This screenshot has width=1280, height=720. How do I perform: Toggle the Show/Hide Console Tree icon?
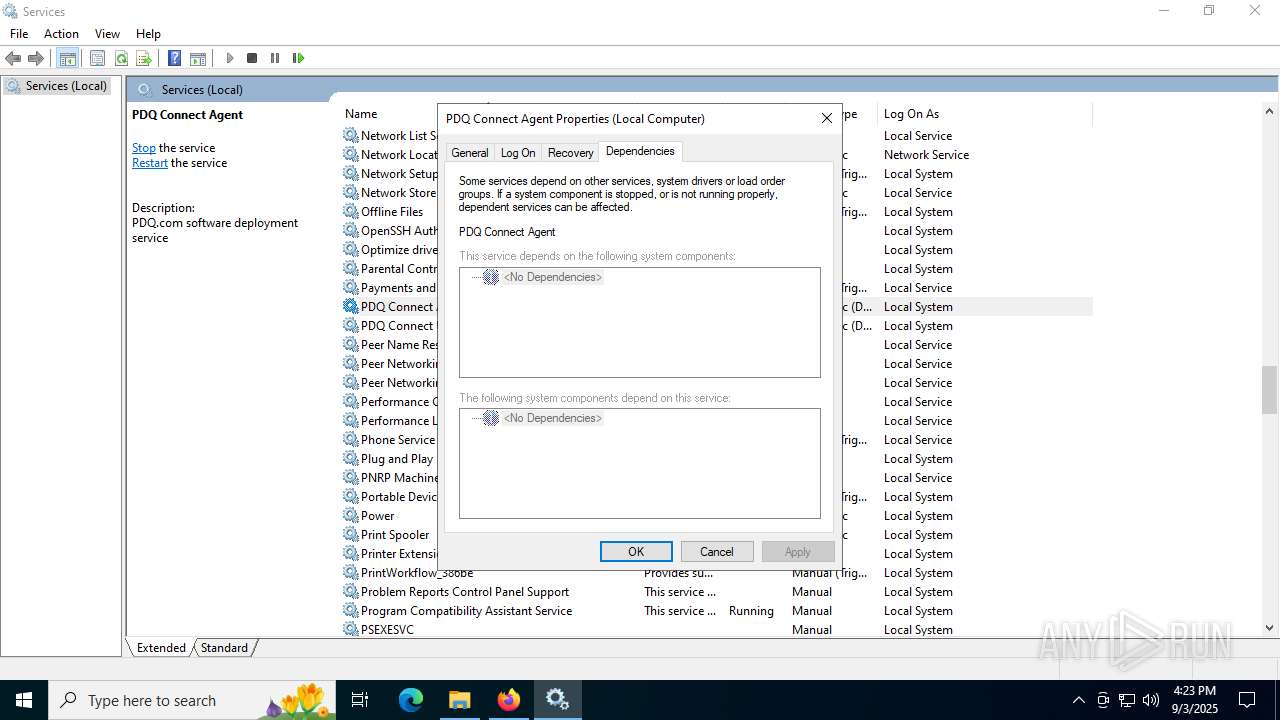click(x=68, y=58)
